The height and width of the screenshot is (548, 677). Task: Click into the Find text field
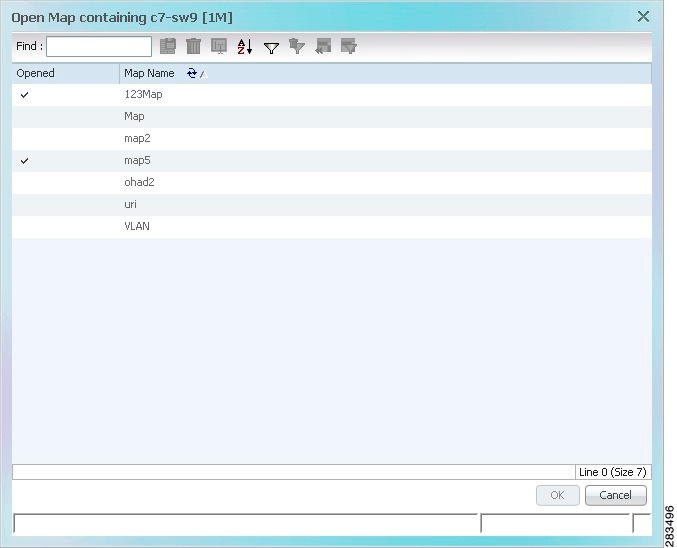coord(99,46)
